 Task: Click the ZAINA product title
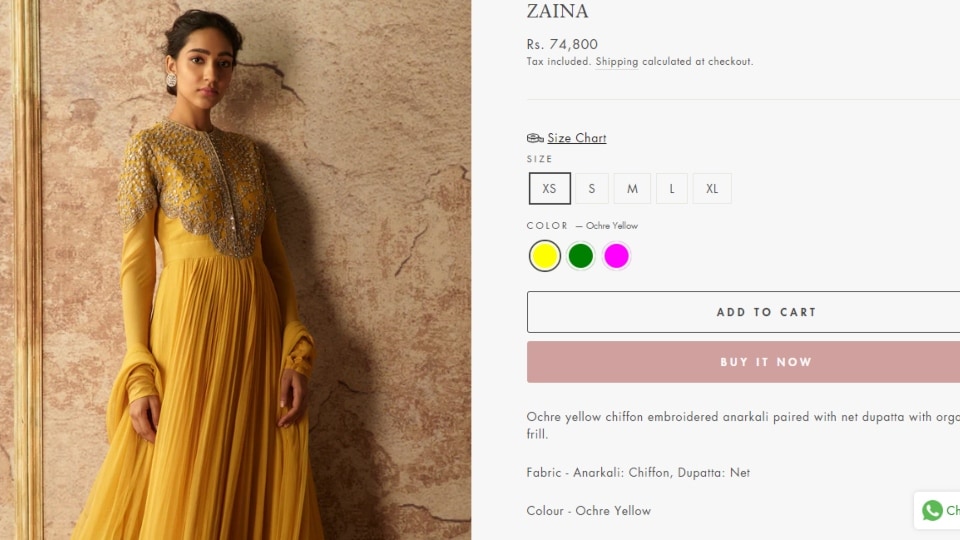(557, 11)
